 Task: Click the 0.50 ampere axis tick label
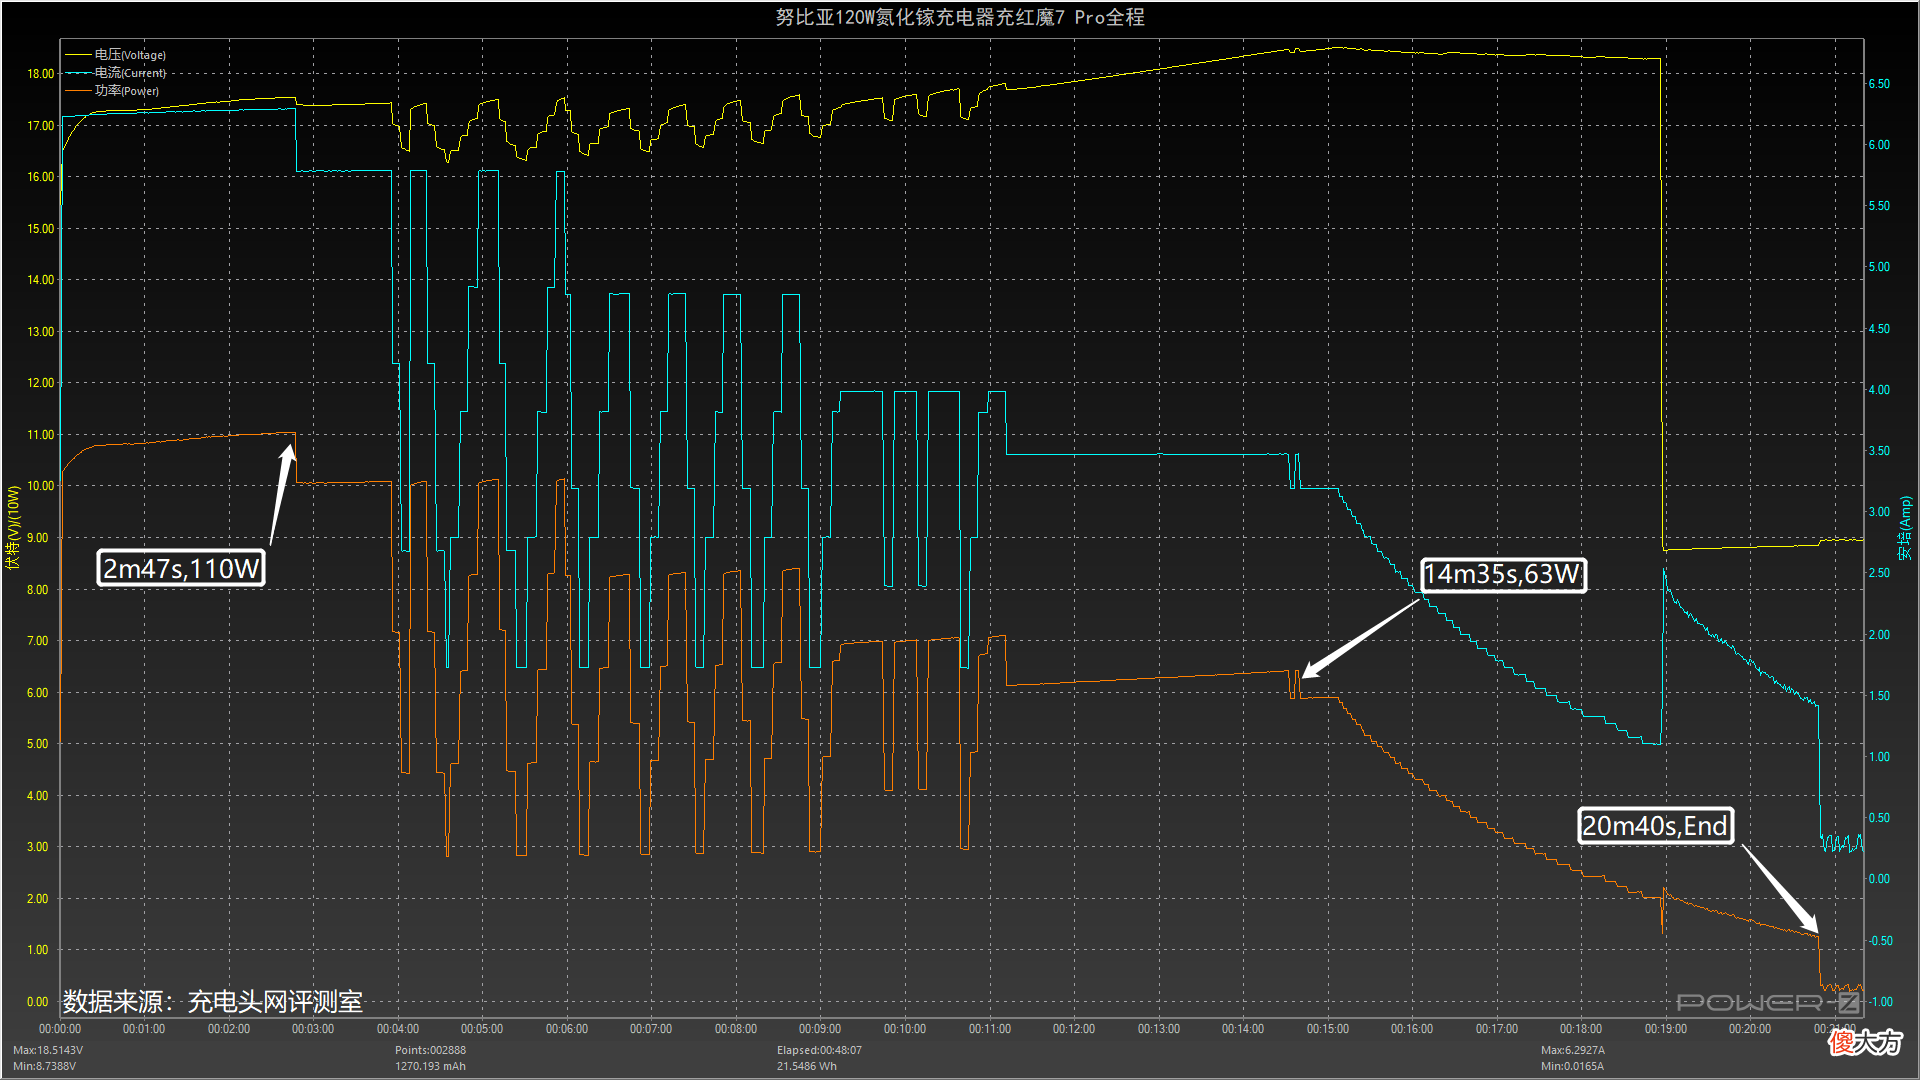click(1879, 818)
